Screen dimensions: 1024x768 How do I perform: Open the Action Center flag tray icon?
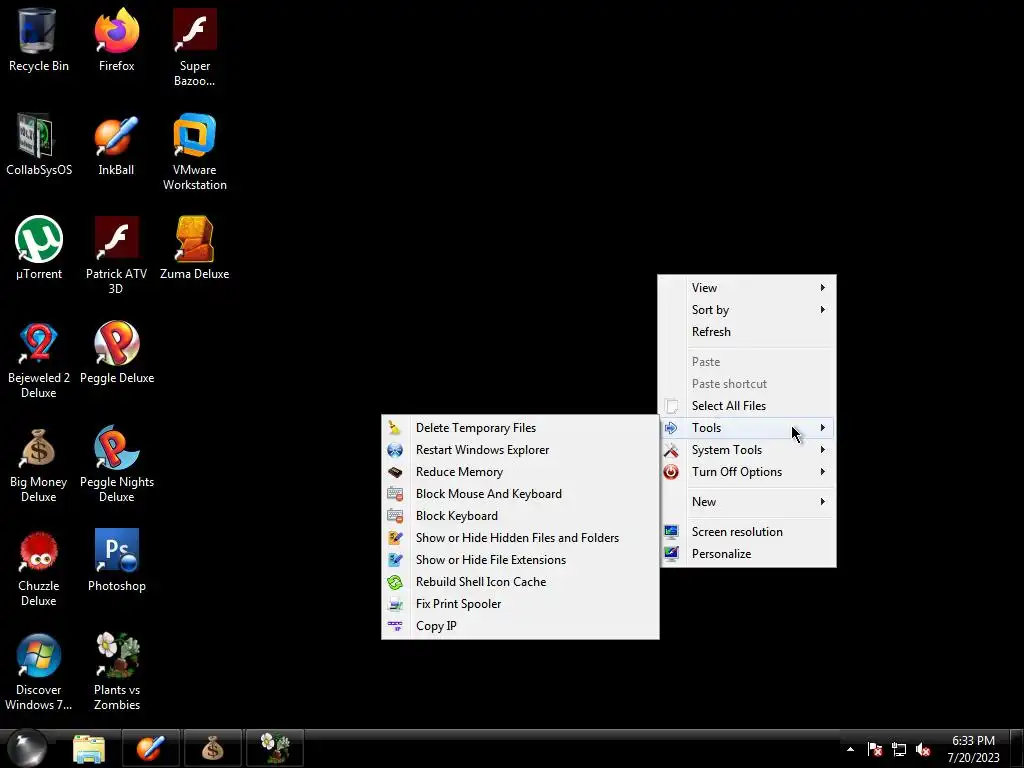click(x=875, y=749)
